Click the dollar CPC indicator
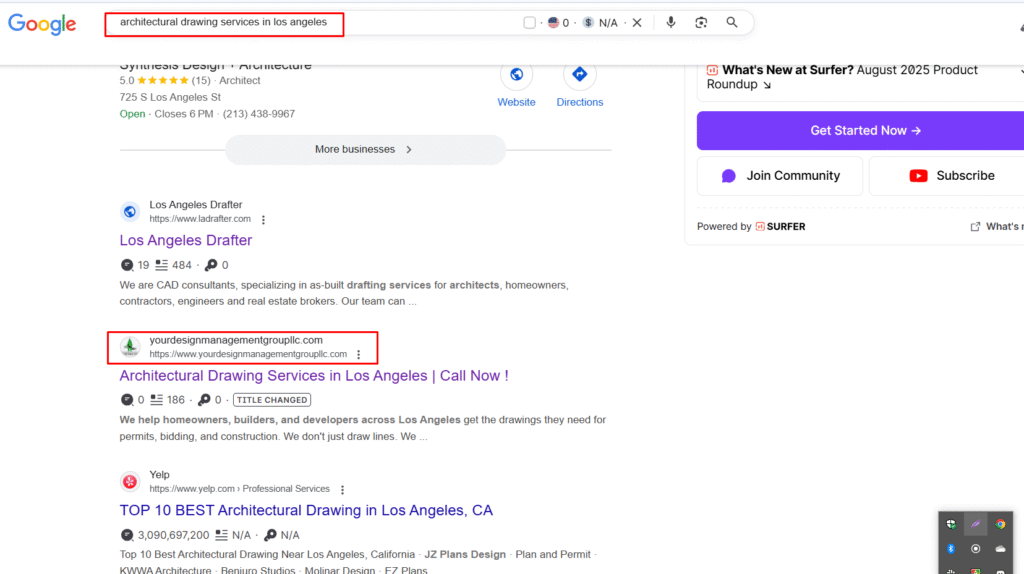Image resolution: width=1024 pixels, height=574 pixels. point(588,23)
